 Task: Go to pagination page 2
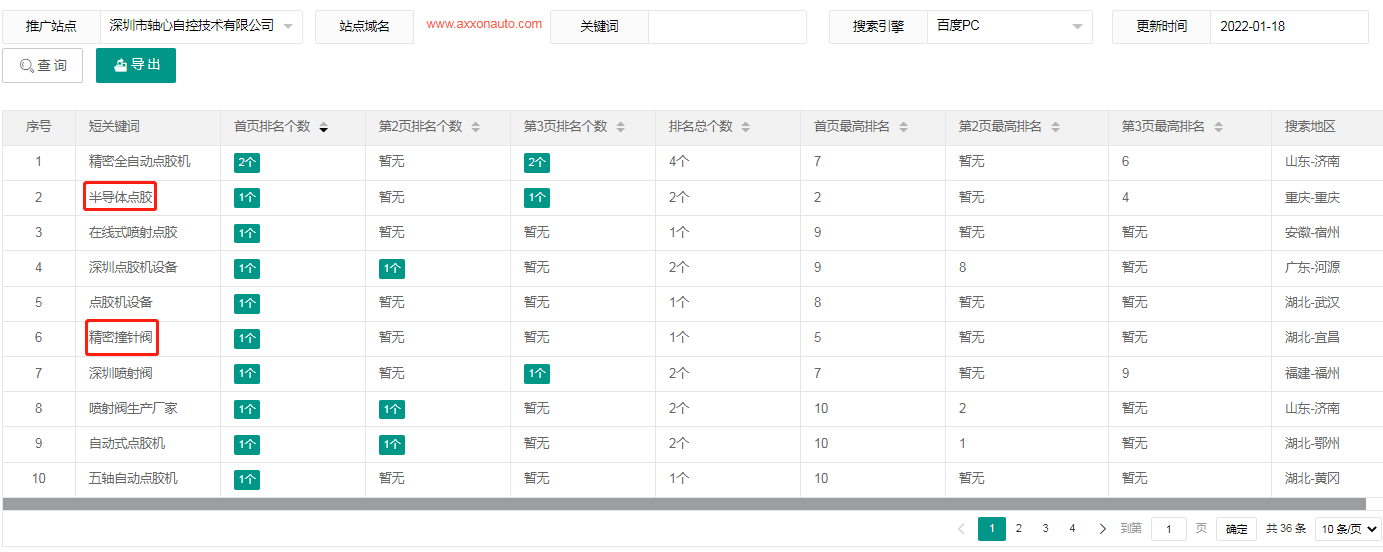pos(1018,529)
